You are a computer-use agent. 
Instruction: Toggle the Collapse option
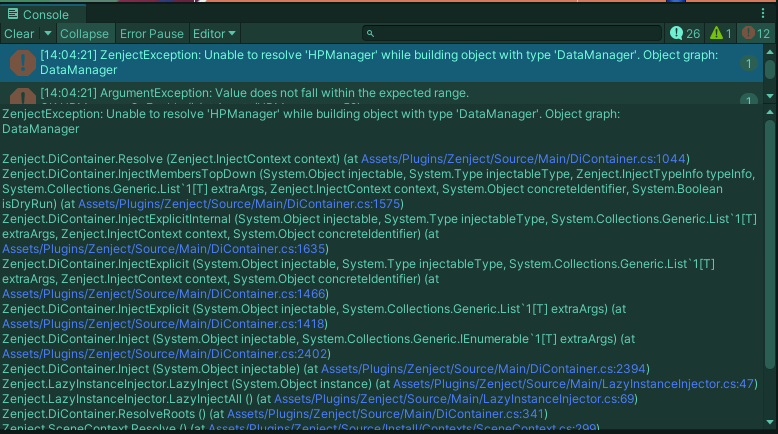pyautogui.click(x=84, y=34)
